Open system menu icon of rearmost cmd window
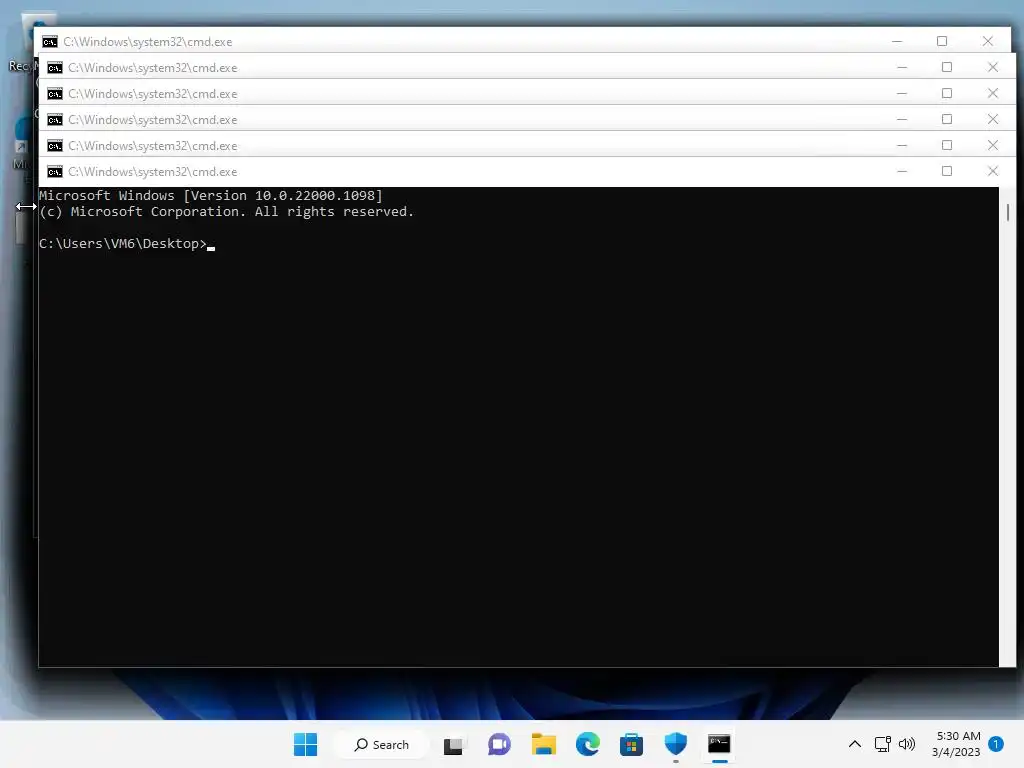Screen dimensions: 1024x768 point(50,42)
